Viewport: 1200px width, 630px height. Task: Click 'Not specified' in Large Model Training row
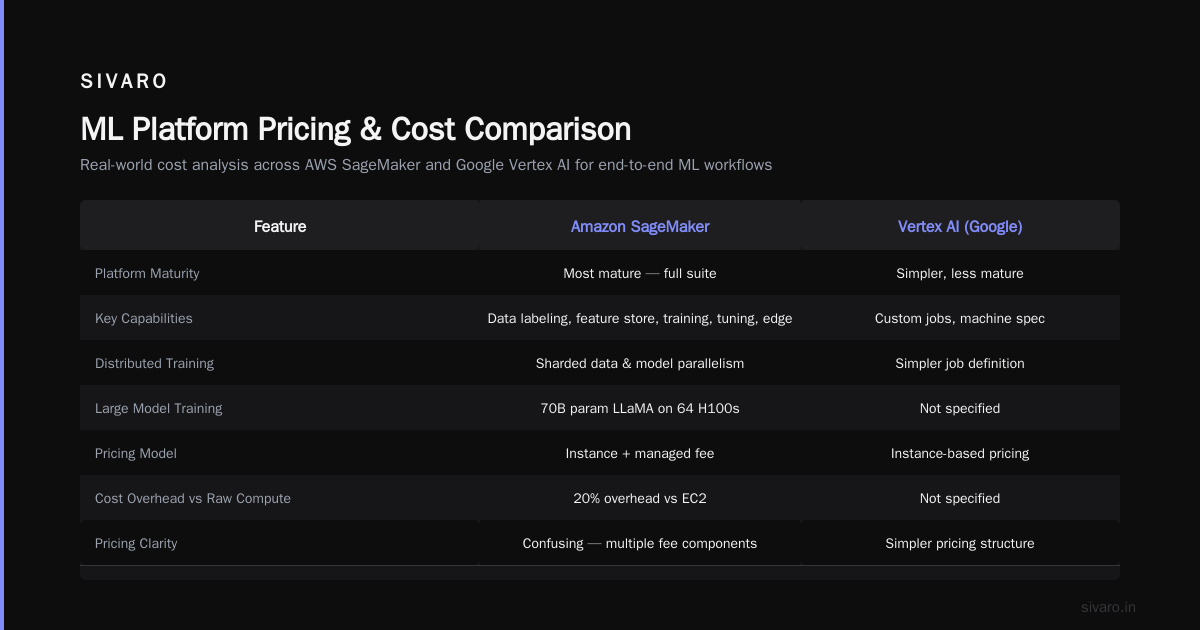point(960,408)
